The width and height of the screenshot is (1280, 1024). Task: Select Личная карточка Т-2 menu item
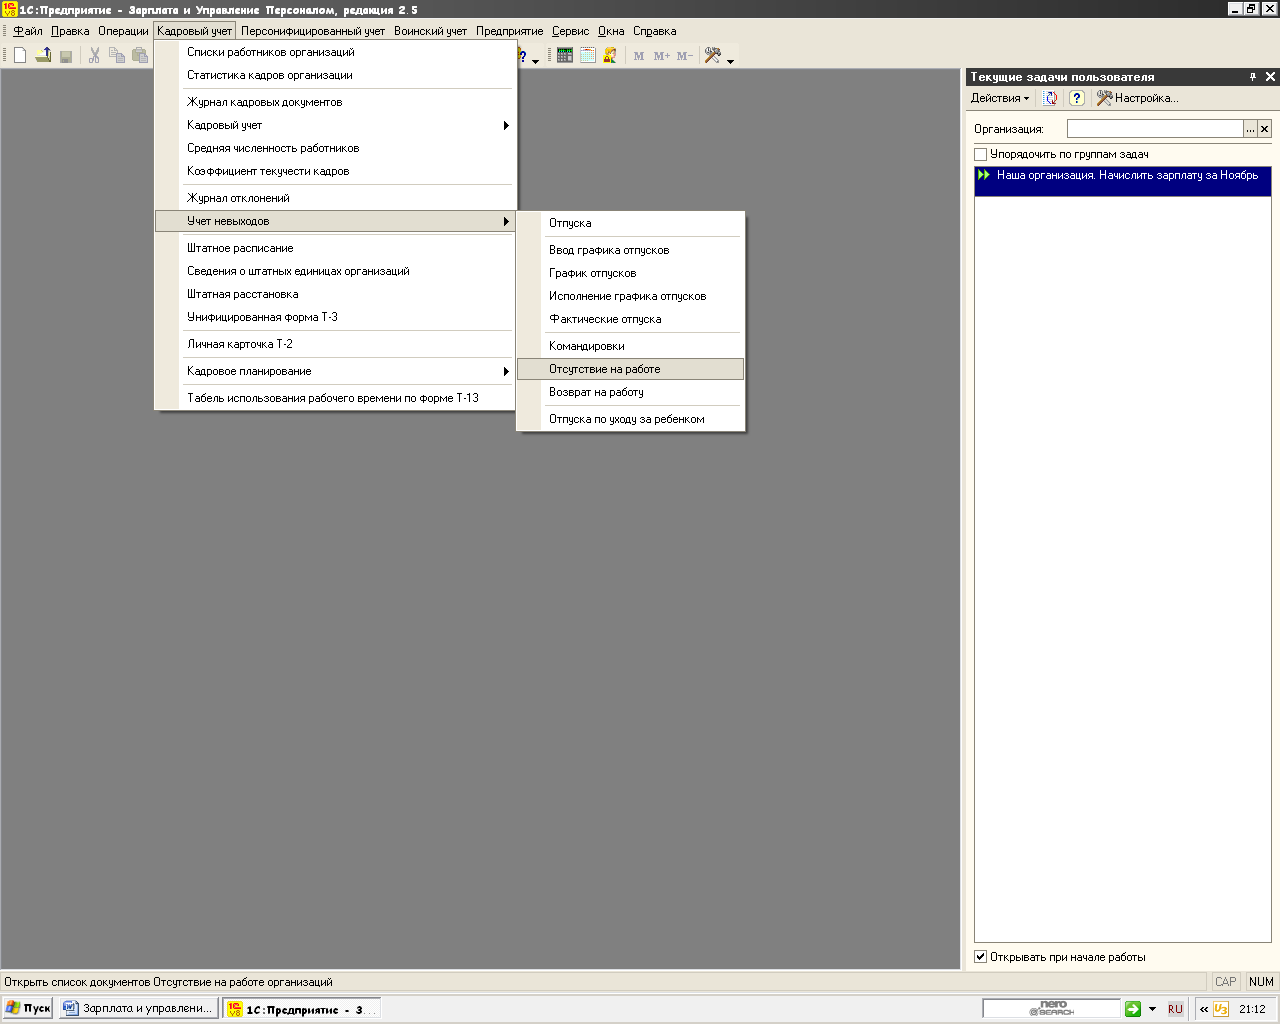[335, 344]
